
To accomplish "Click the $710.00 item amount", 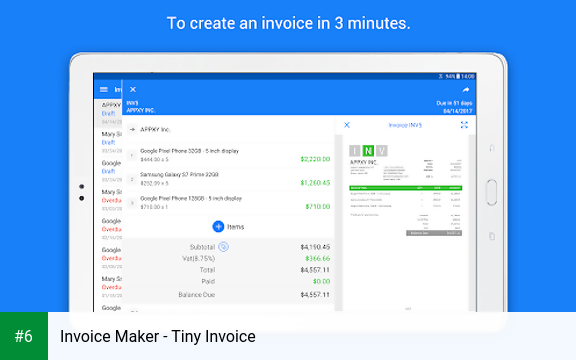I will click(318, 206).
